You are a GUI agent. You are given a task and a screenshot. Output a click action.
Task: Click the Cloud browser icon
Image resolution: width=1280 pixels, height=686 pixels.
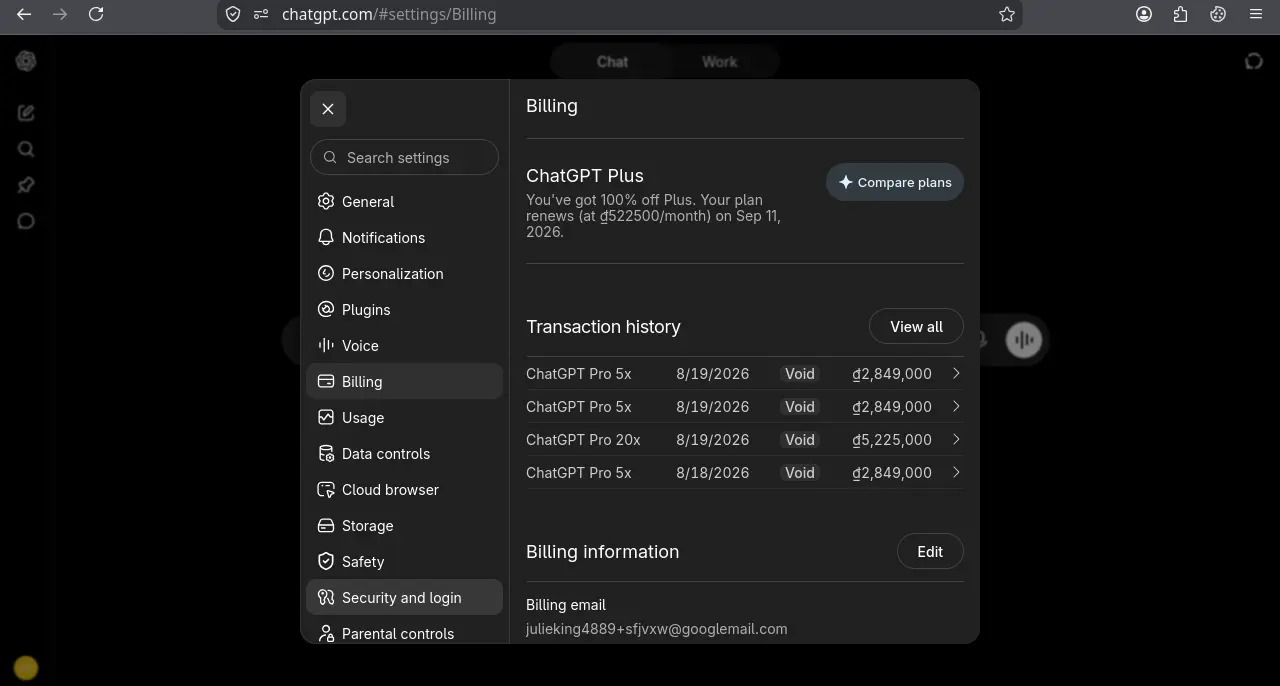[x=325, y=489]
